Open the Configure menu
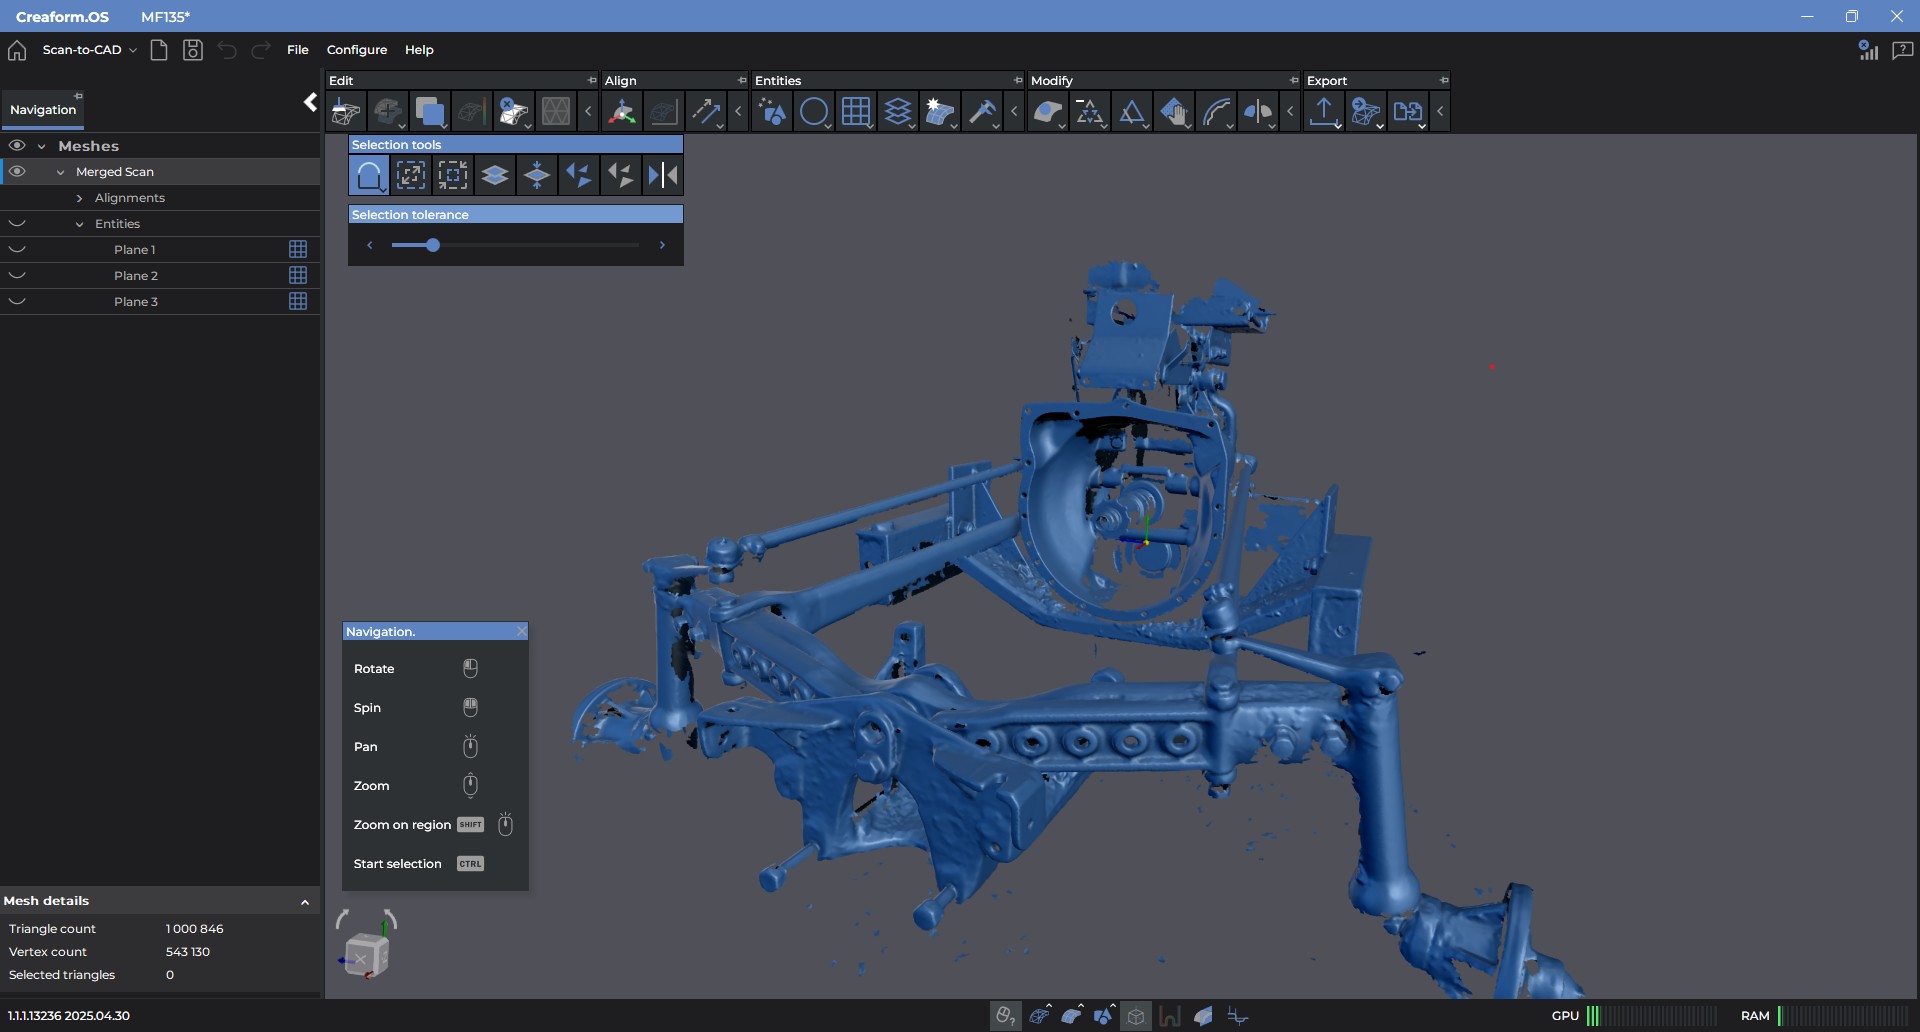 [357, 50]
